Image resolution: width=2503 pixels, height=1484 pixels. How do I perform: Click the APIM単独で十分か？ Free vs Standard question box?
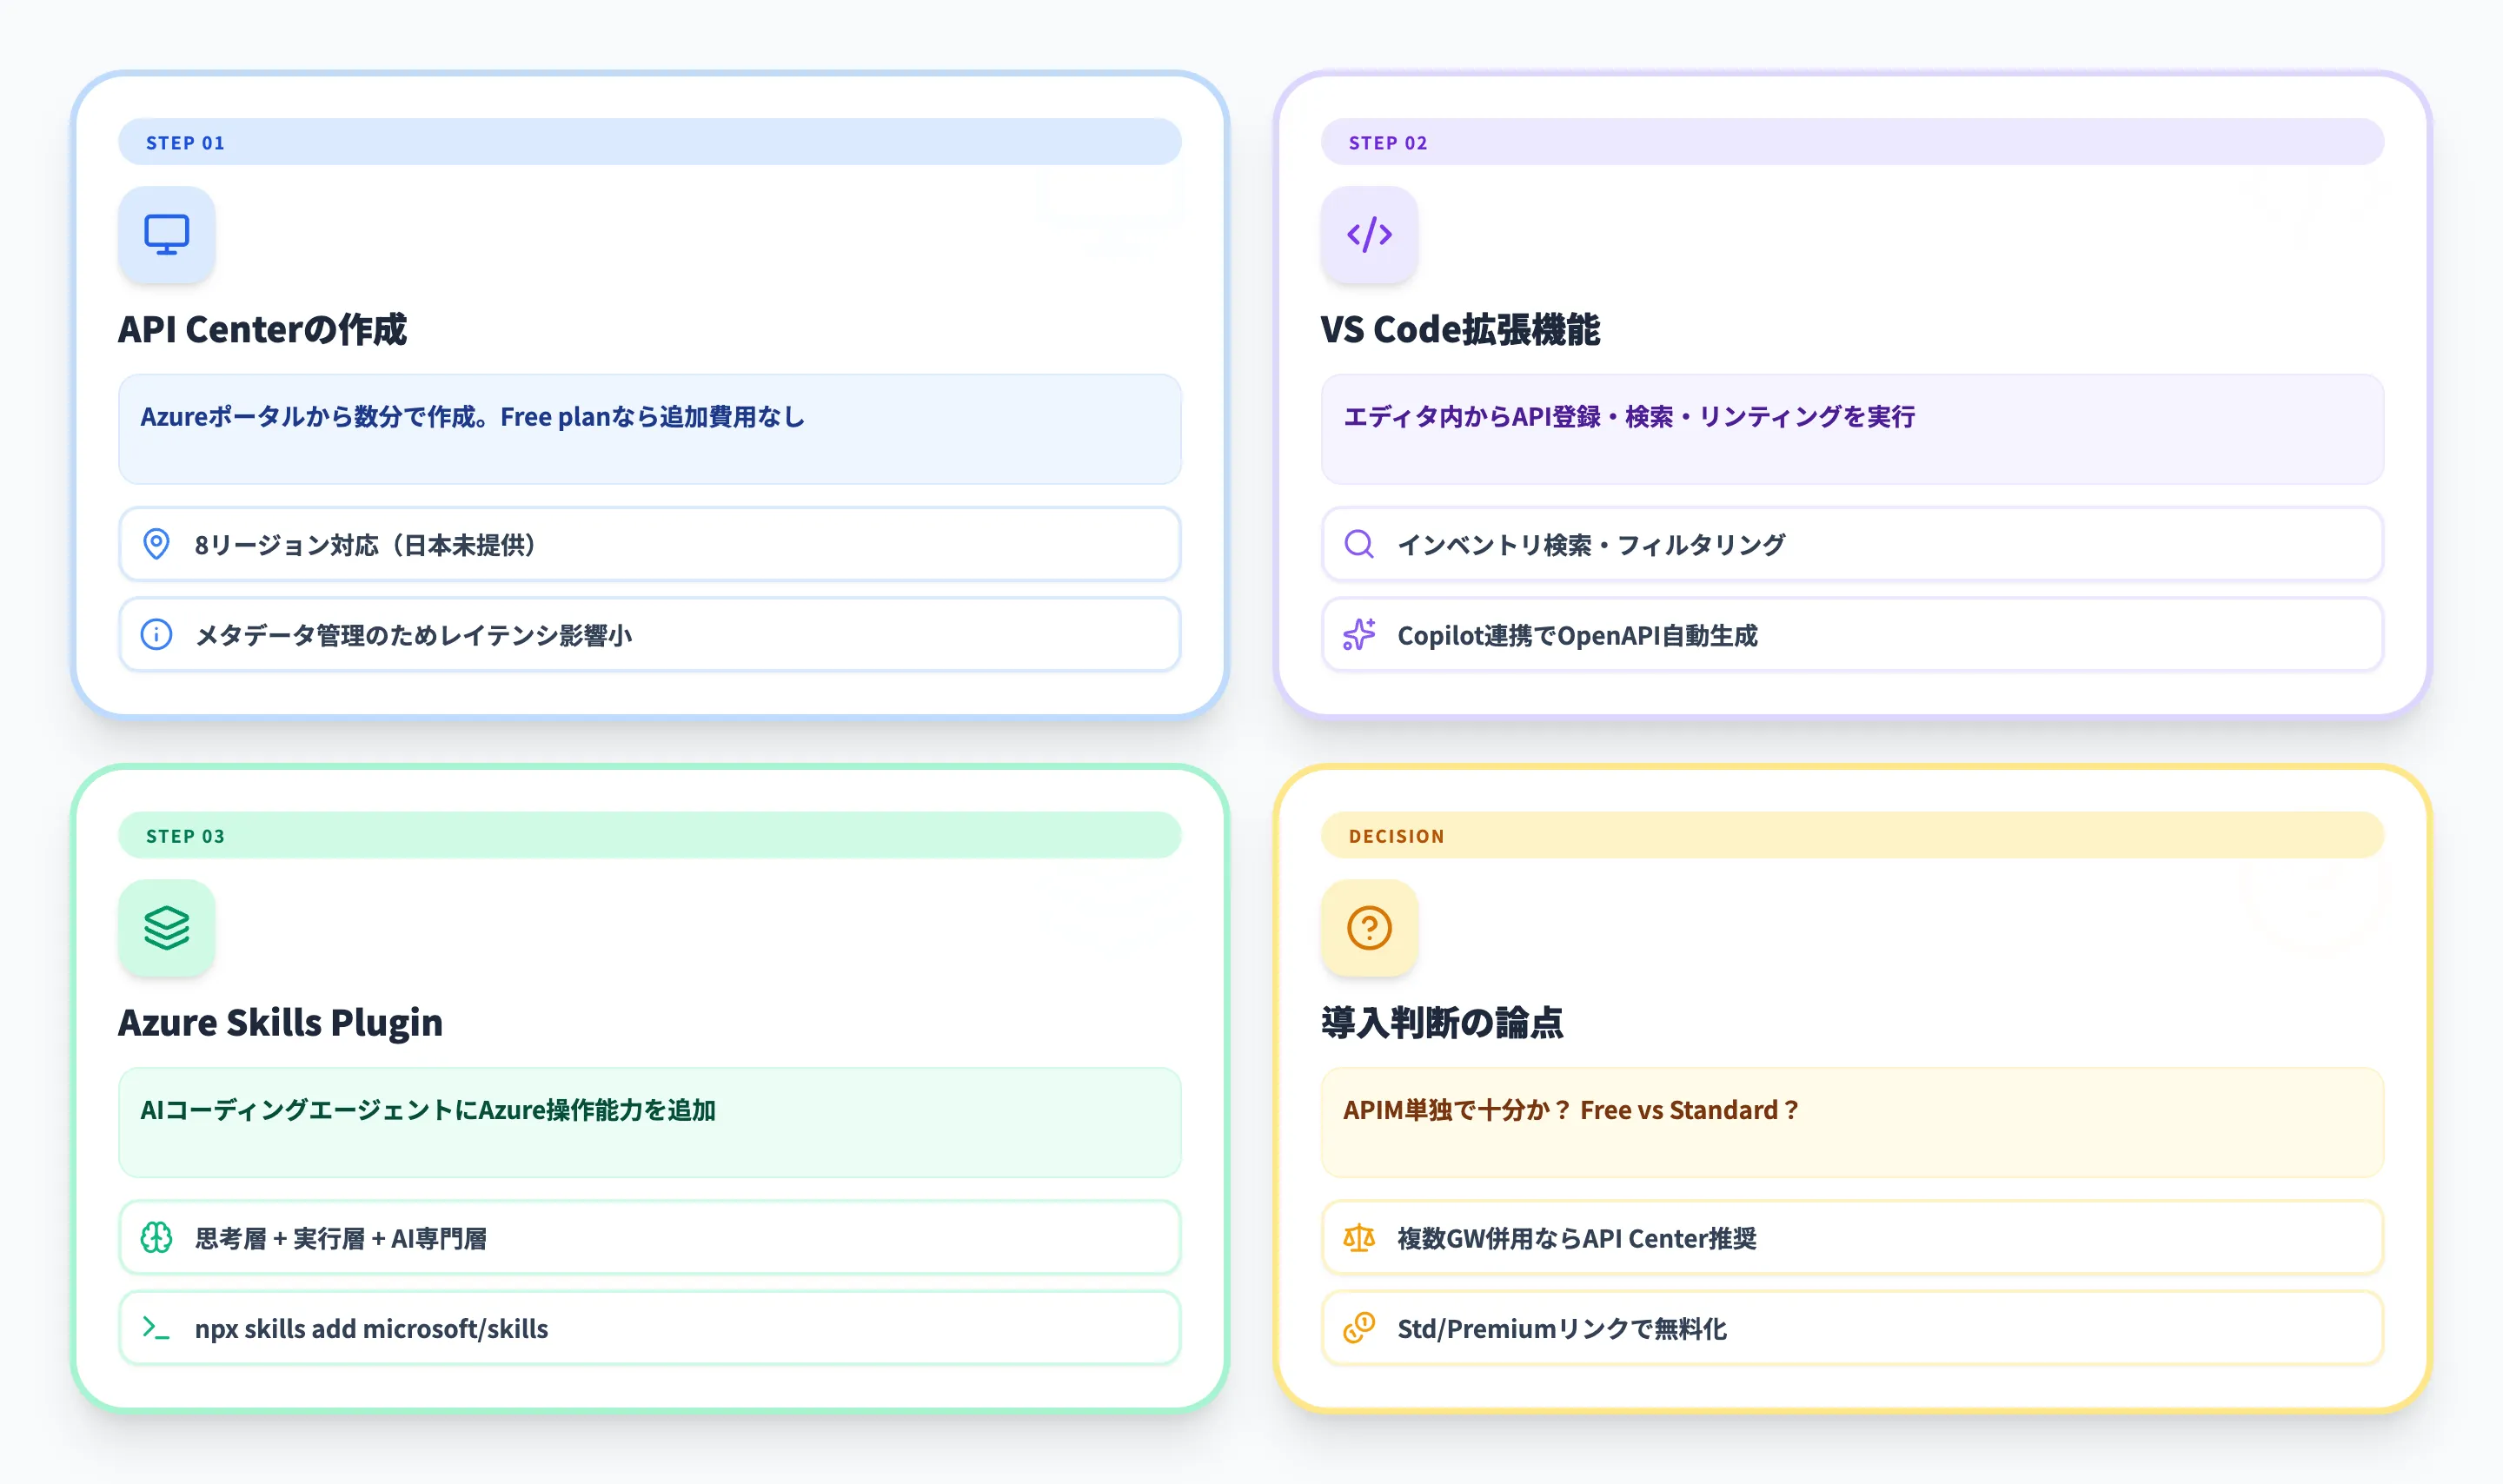tap(1852, 1122)
